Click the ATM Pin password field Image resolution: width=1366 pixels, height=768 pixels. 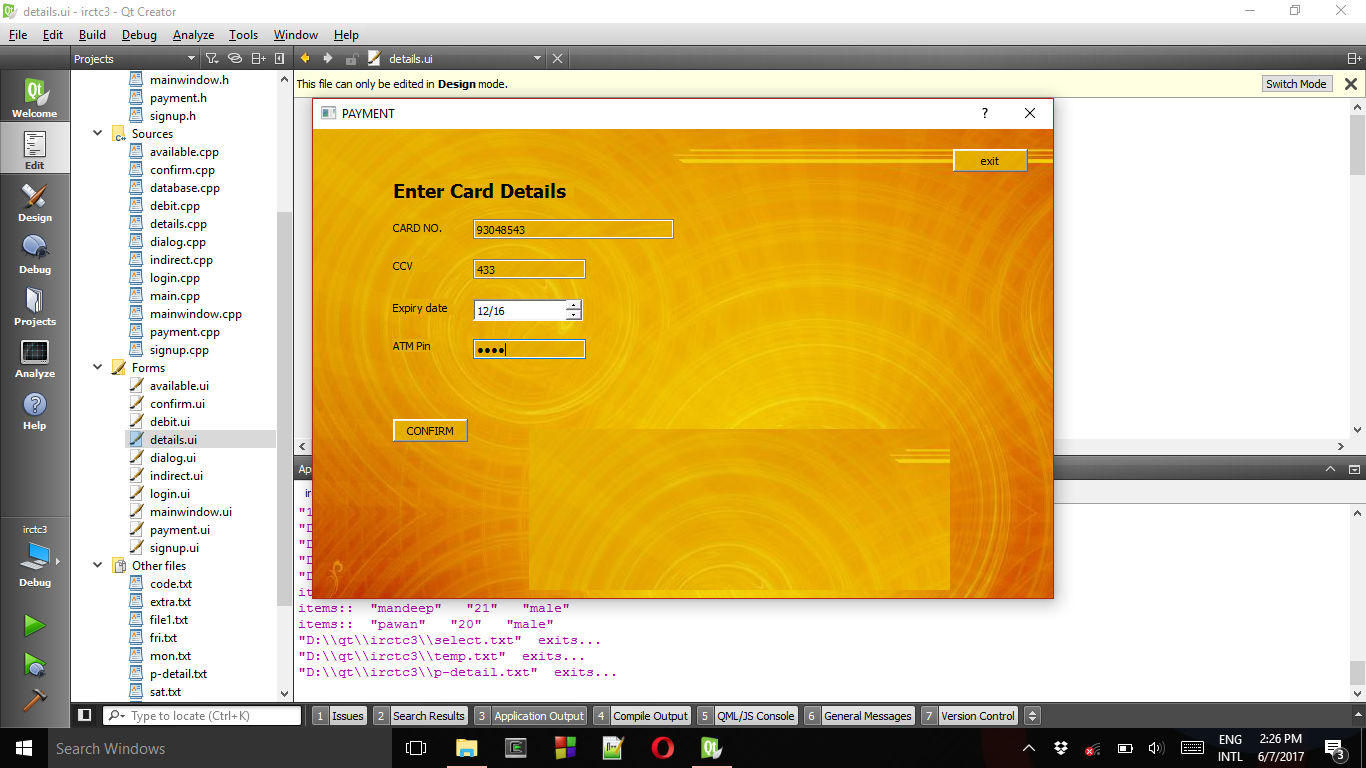tap(529, 349)
